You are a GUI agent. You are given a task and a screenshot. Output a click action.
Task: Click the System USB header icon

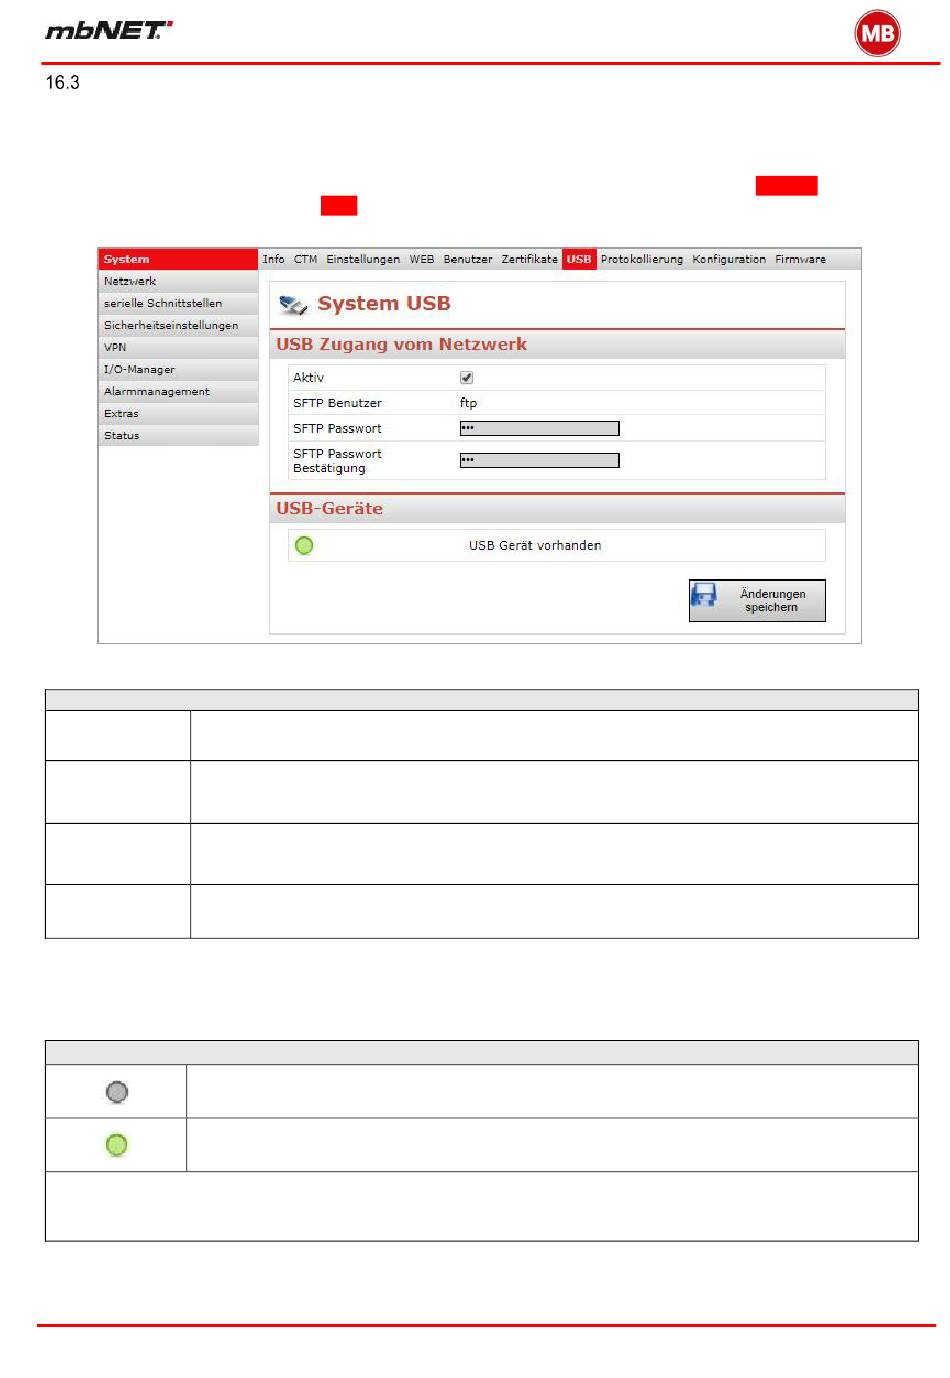292,305
